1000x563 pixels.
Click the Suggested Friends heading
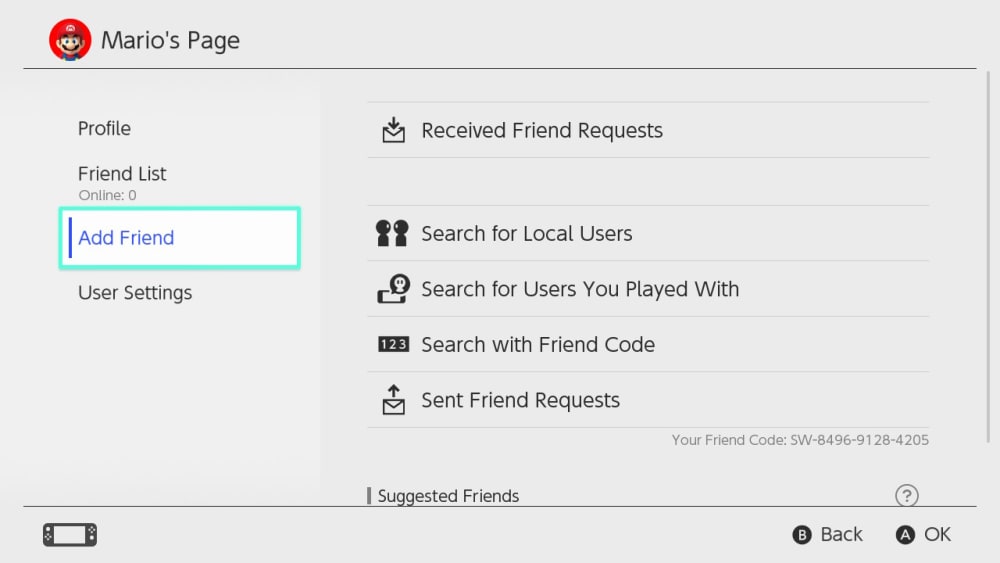448,496
